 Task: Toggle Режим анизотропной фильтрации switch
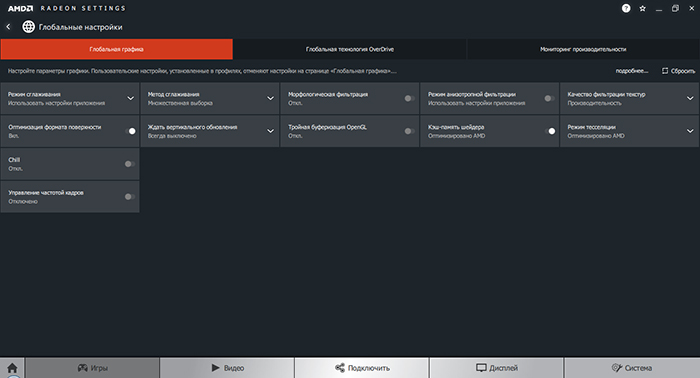click(x=549, y=98)
